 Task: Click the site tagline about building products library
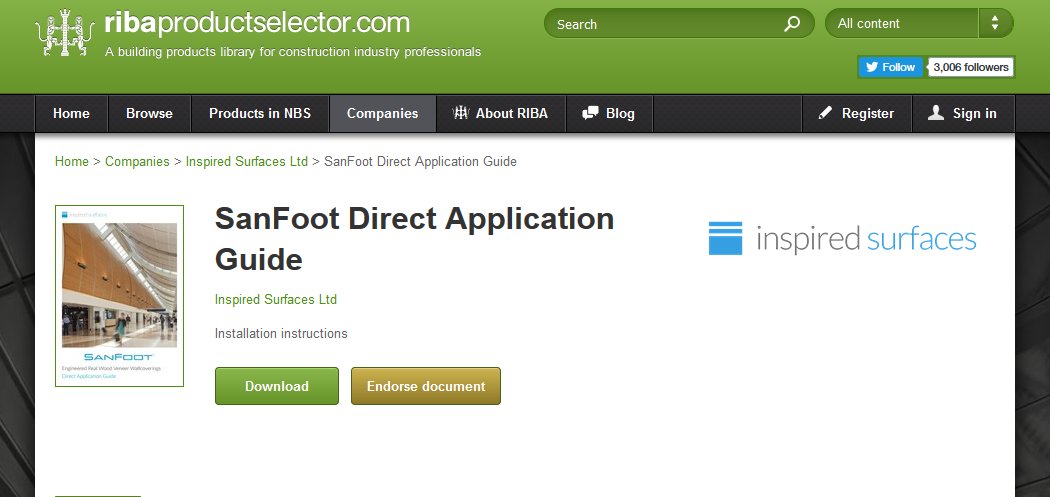[293, 52]
